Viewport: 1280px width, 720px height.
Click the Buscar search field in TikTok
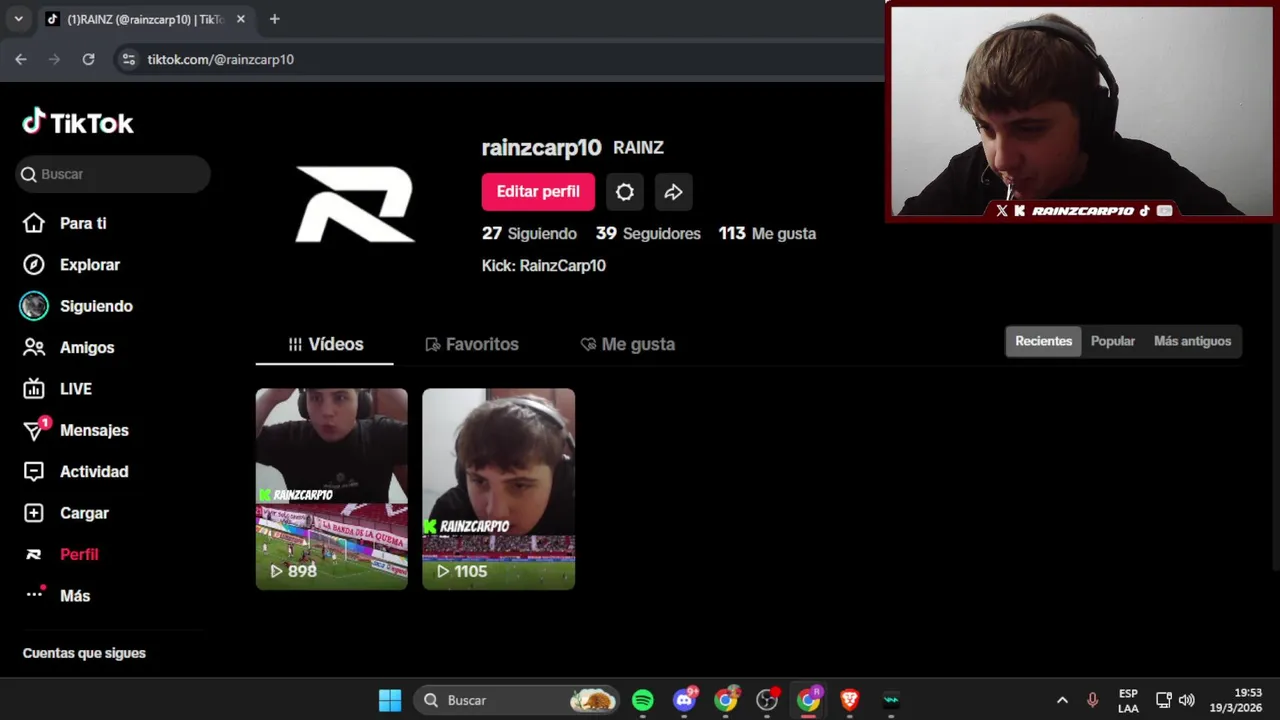point(113,174)
